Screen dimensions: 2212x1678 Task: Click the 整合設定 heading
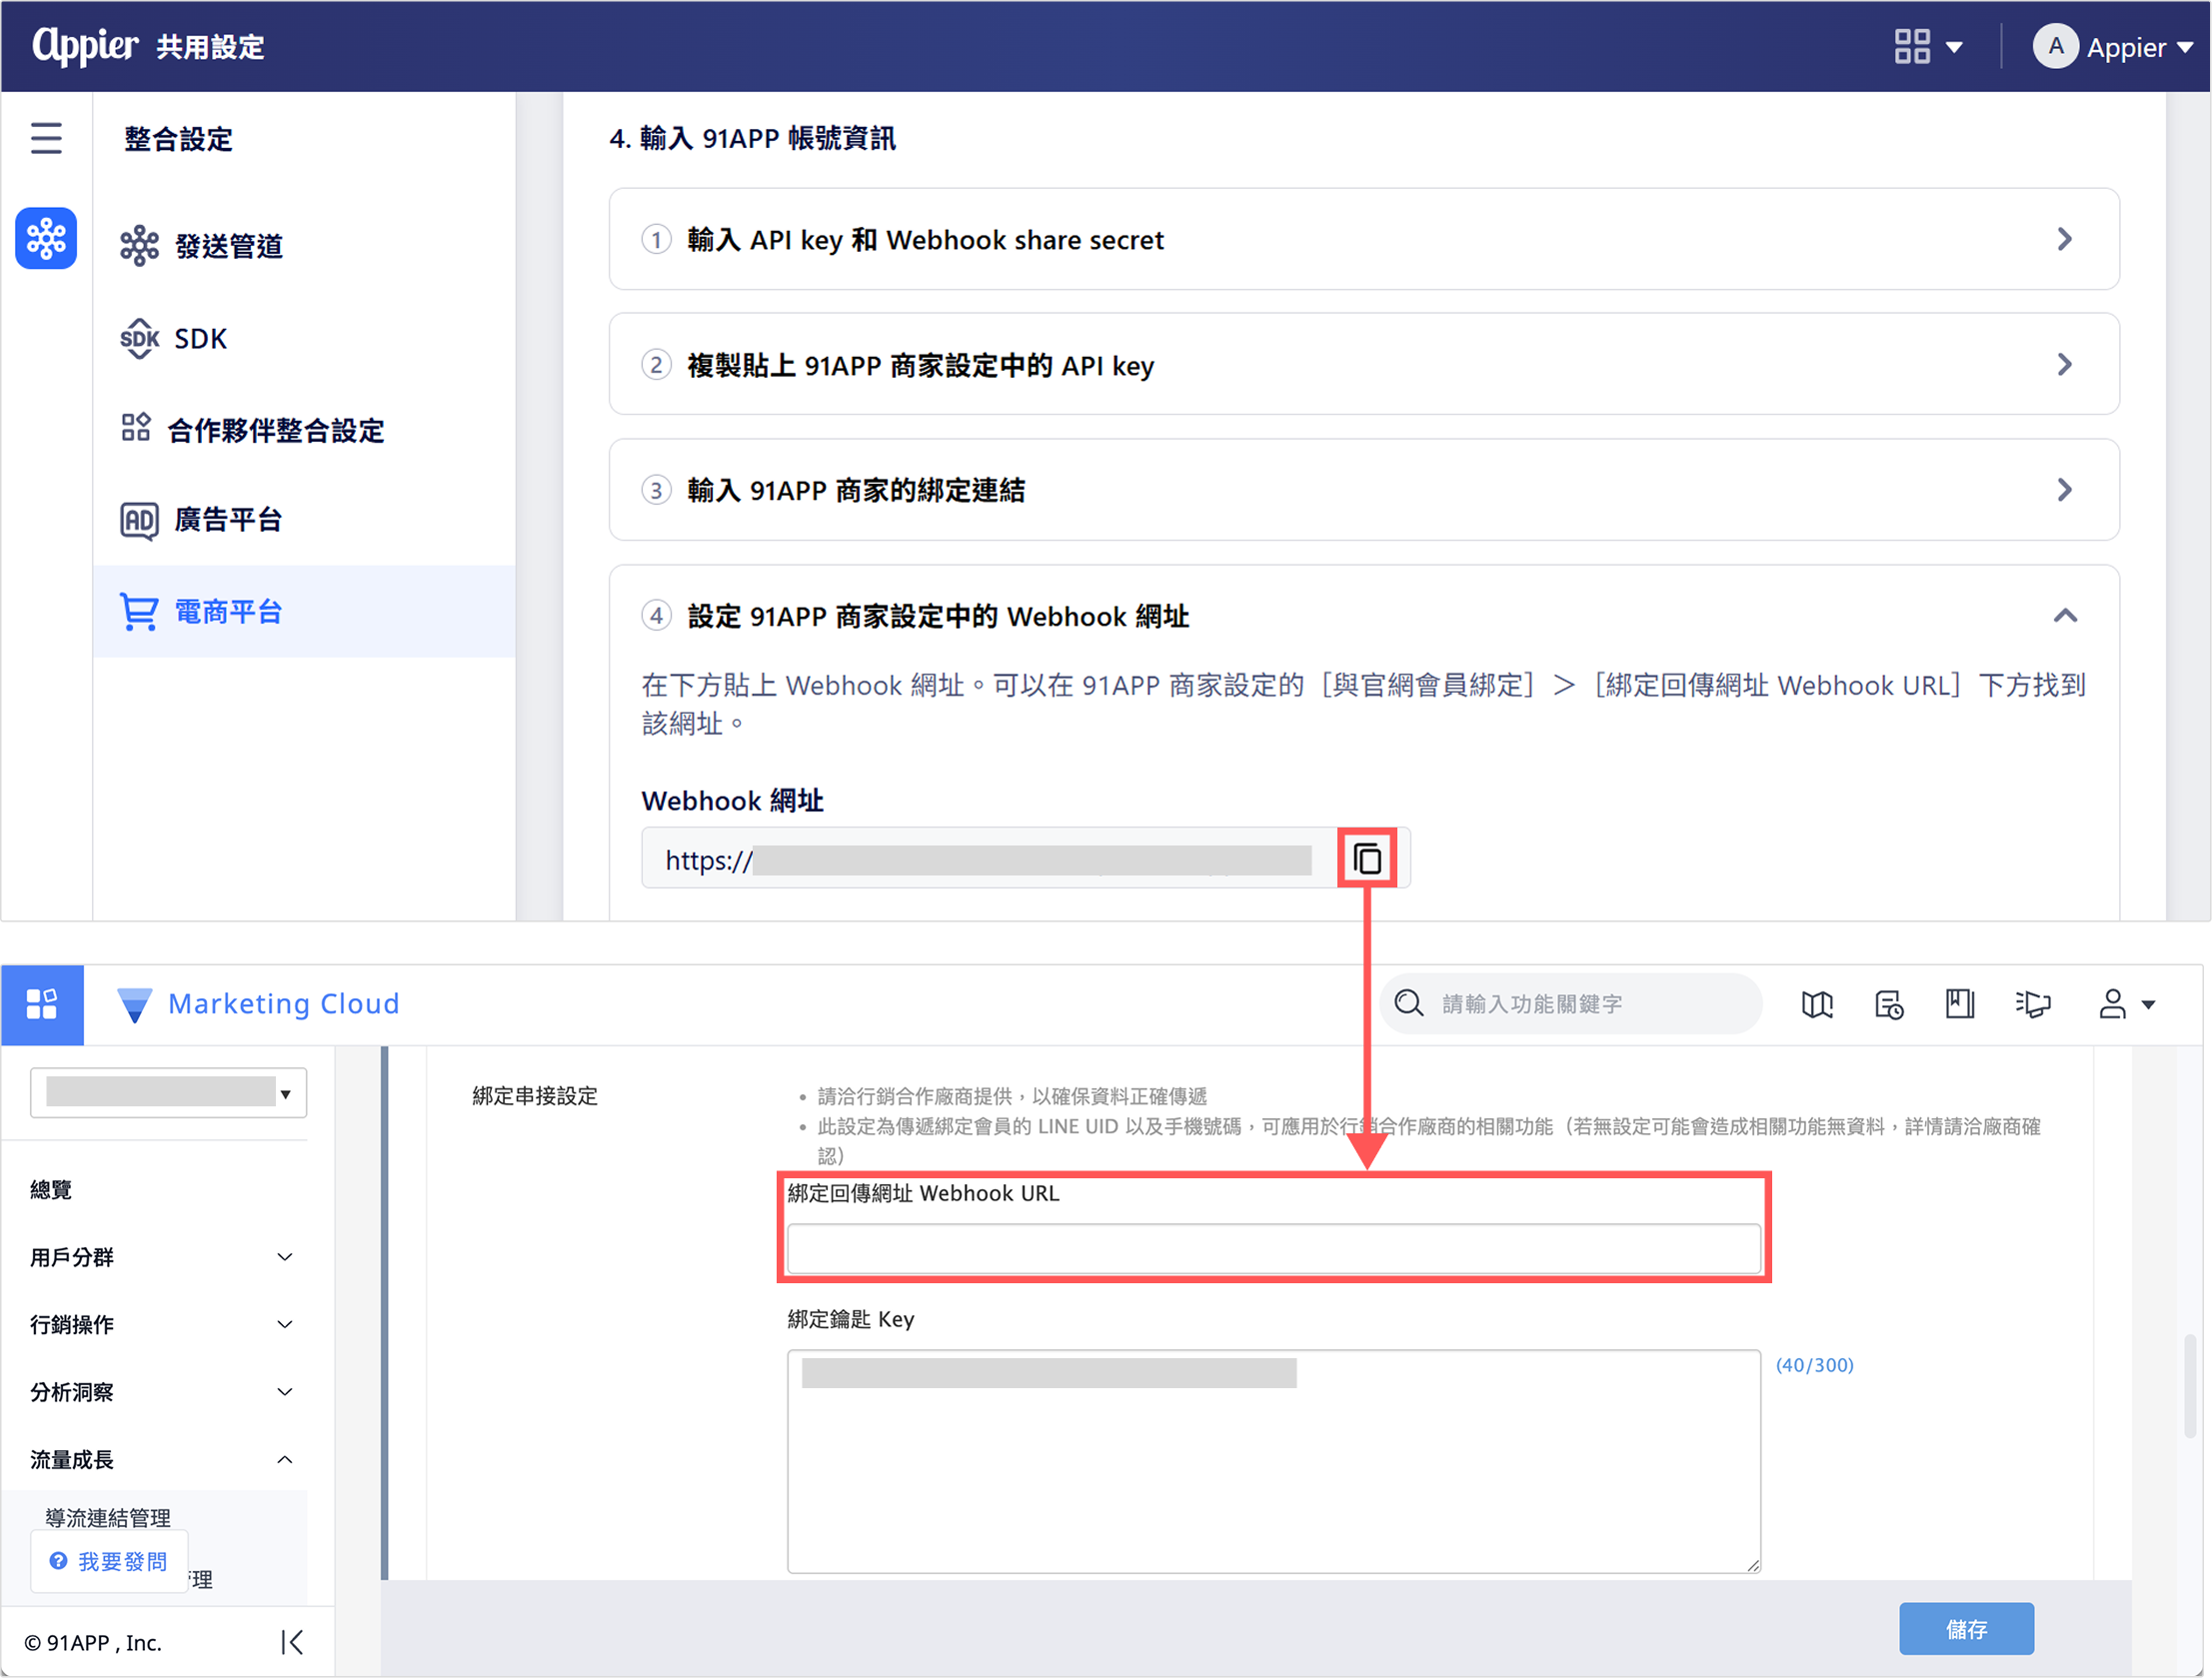pos(178,138)
